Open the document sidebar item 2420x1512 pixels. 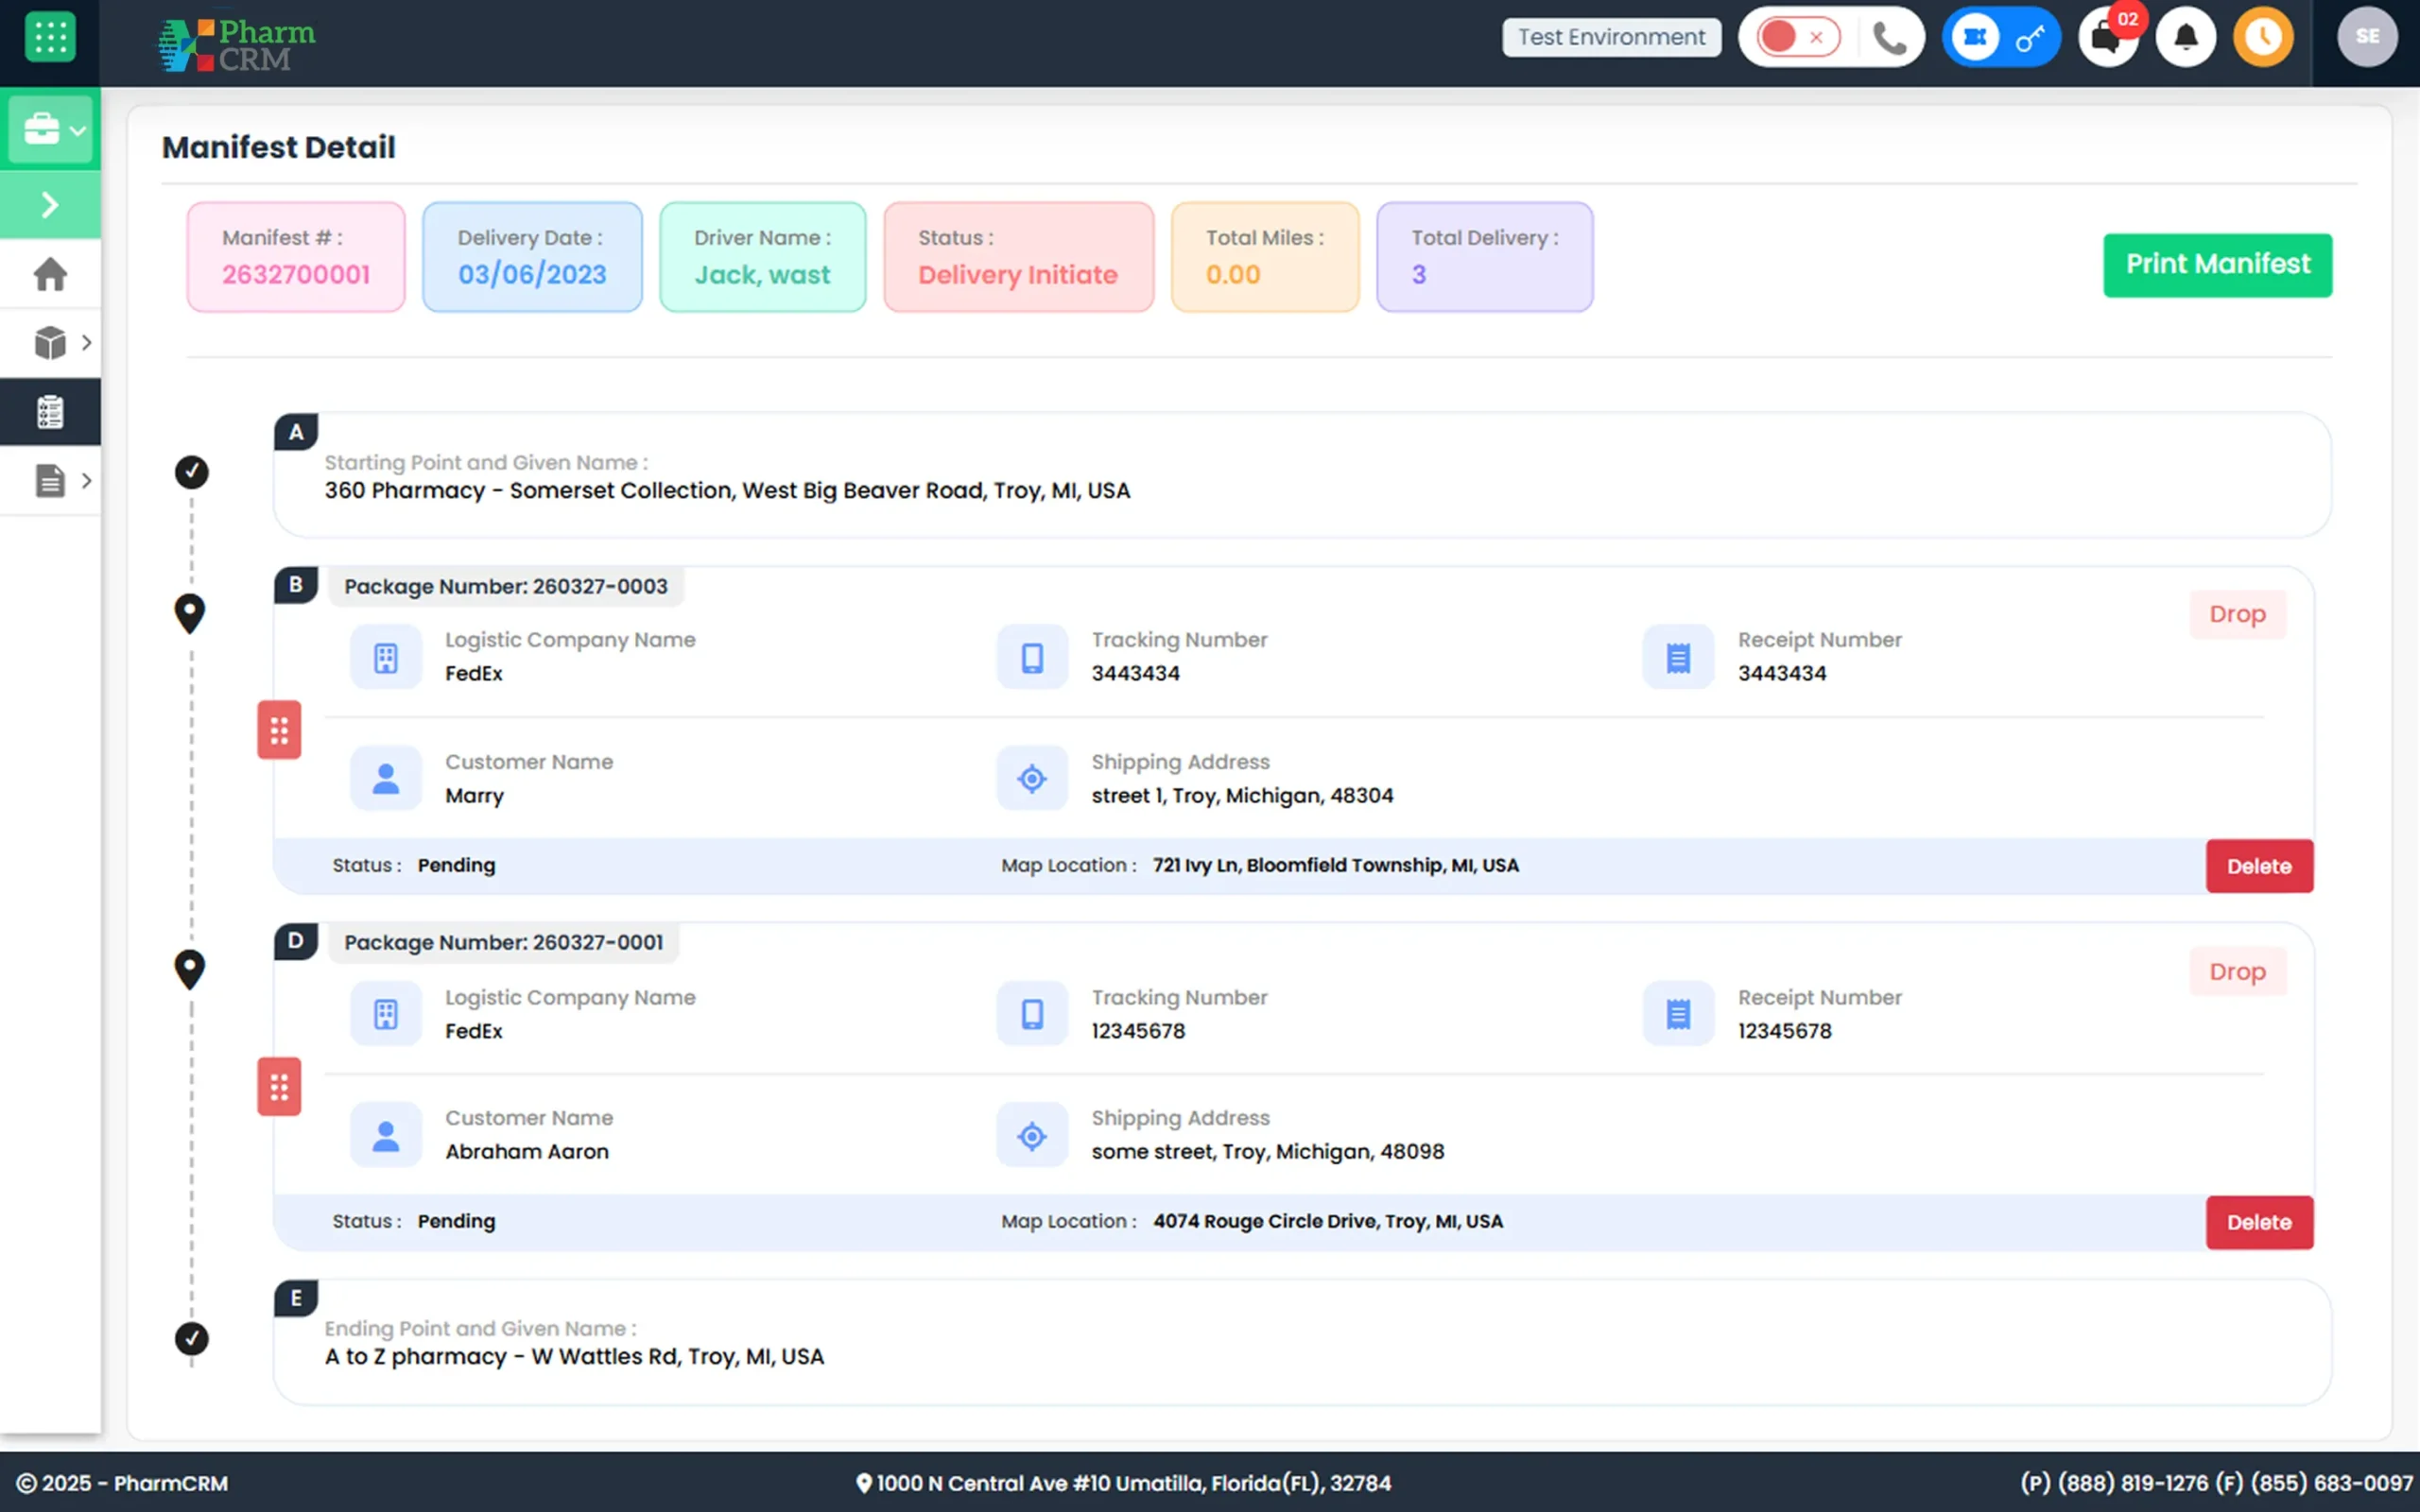click(50, 481)
